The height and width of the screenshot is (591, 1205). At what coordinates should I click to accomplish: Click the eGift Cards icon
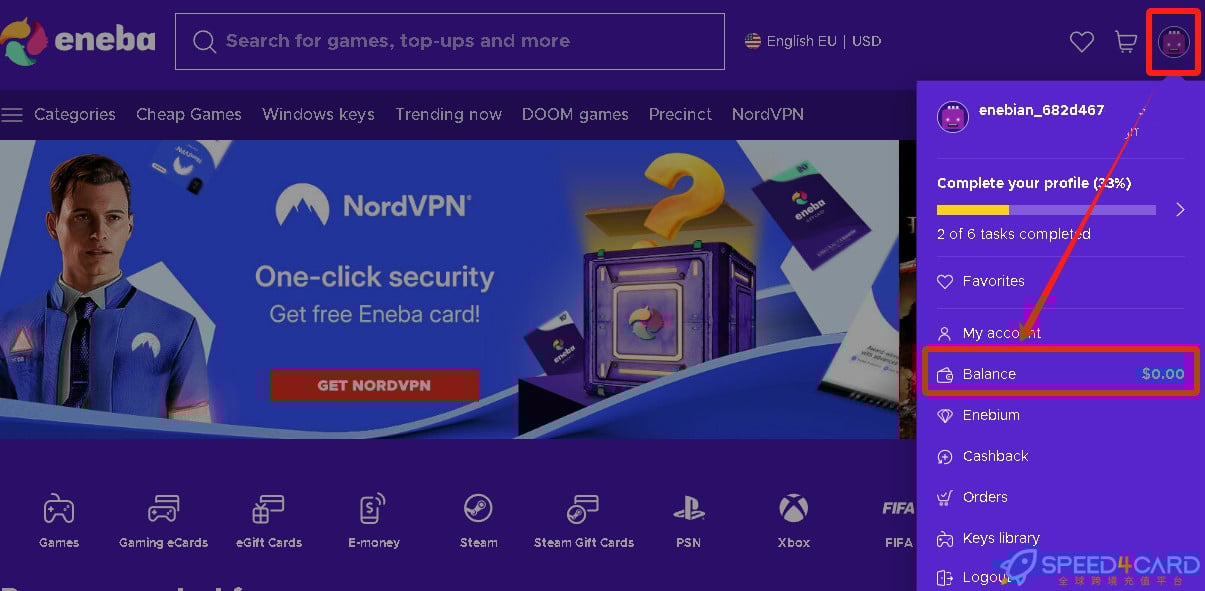point(267,509)
